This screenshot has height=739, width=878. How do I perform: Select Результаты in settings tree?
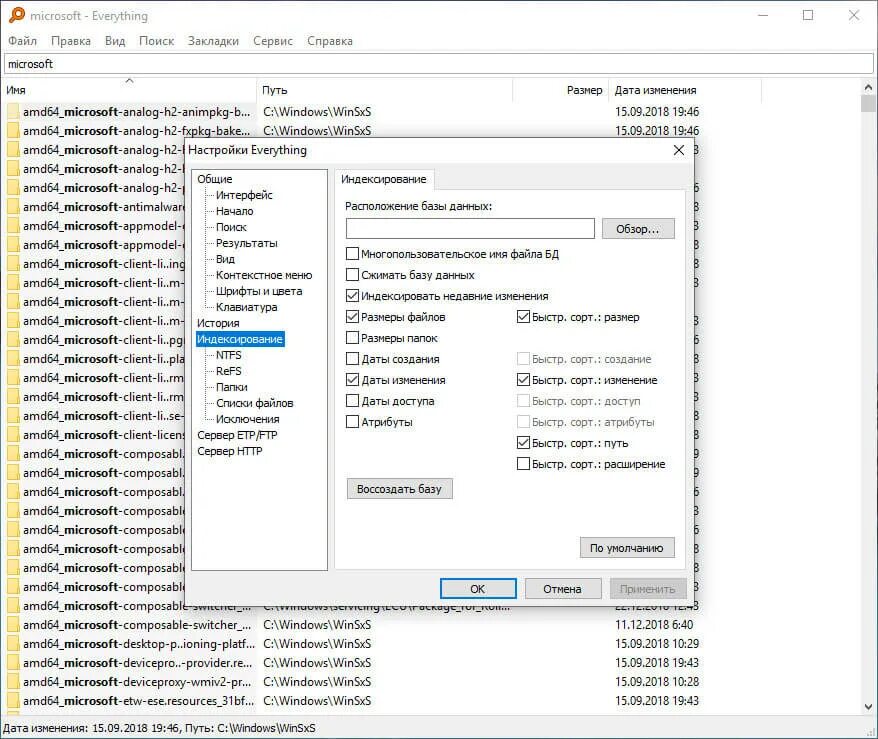click(x=247, y=243)
